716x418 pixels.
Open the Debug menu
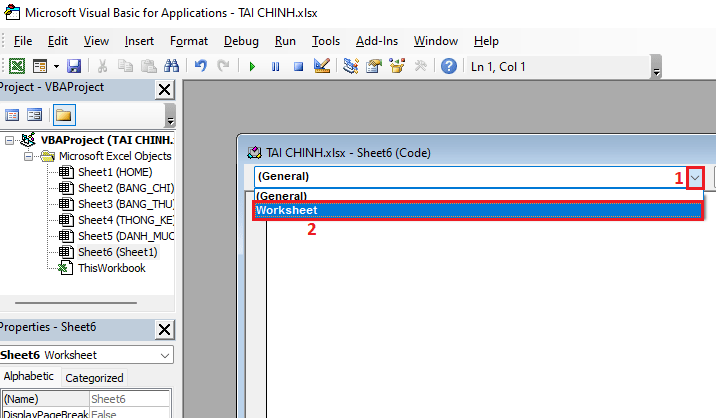[x=241, y=41]
